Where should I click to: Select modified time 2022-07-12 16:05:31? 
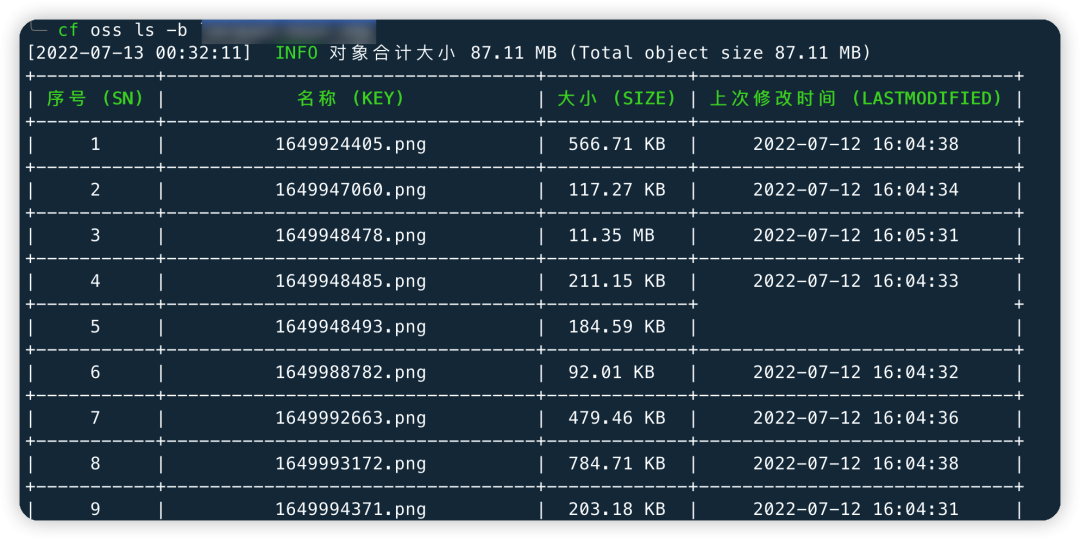coord(855,236)
